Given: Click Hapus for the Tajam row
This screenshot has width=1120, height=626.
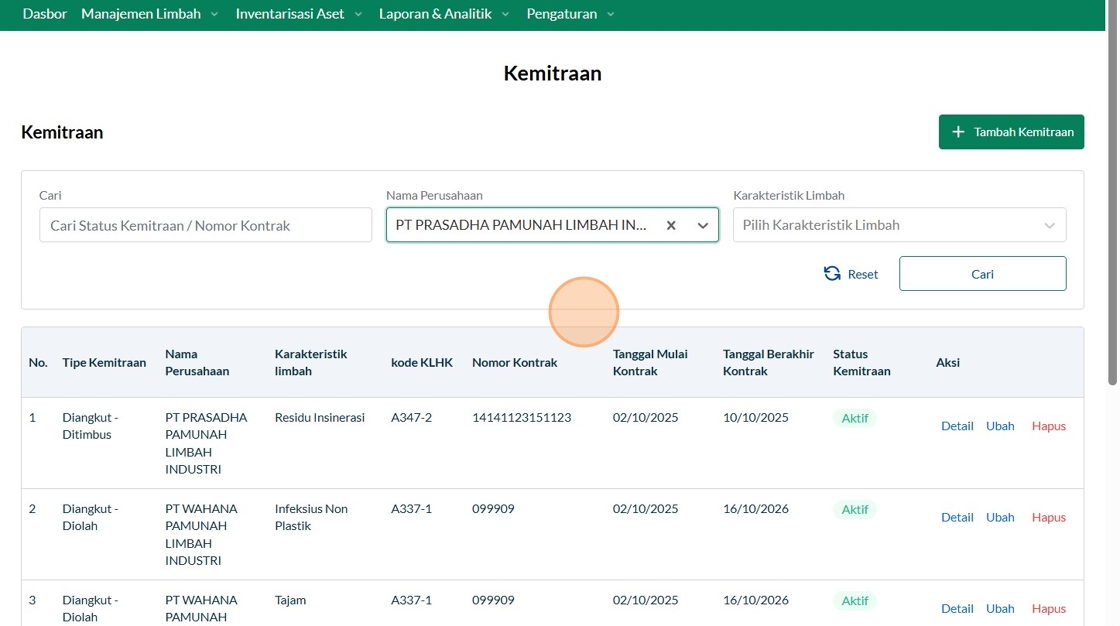Looking at the screenshot, I should pyautogui.click(x=1048, y=609).
